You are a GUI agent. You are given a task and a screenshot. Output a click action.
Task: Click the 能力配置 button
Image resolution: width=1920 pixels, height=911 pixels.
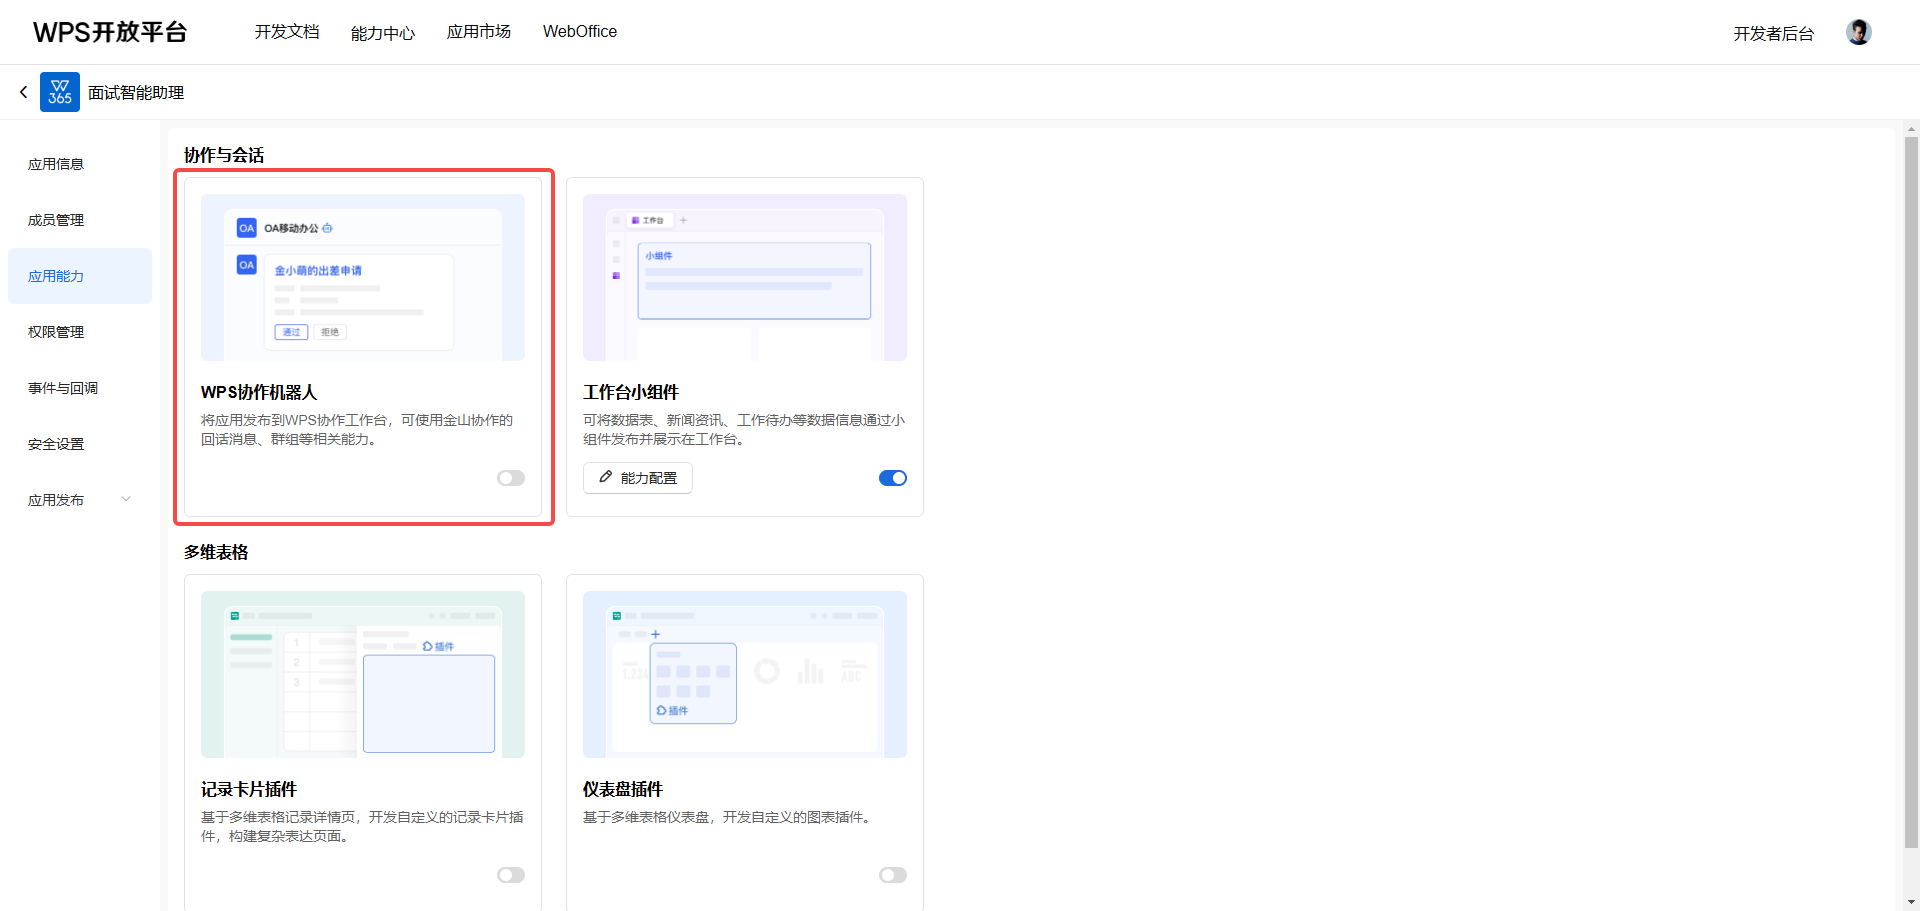[x=638, y=478]
